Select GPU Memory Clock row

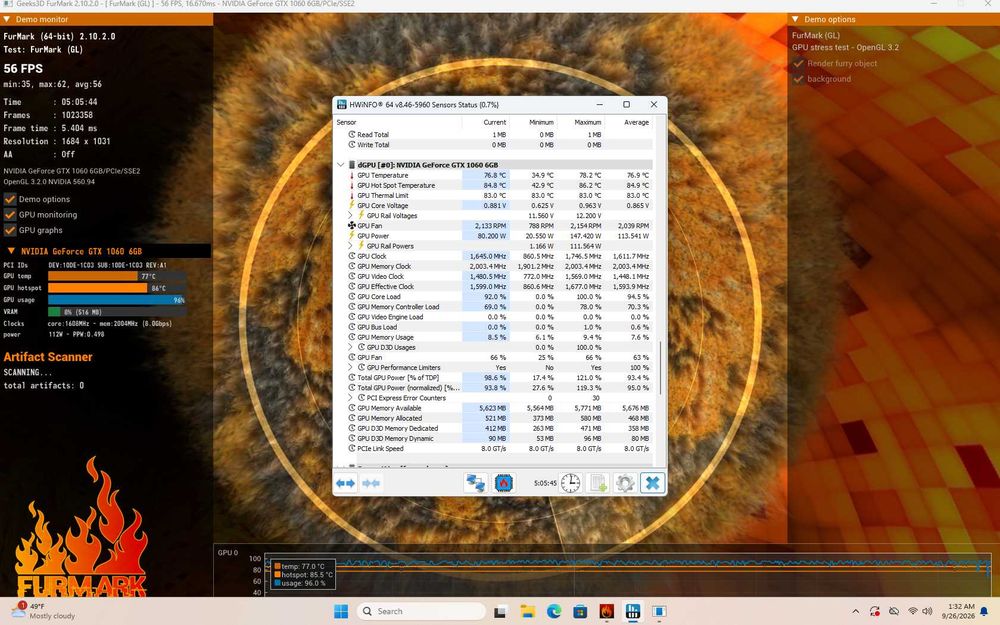click(499, 267)
